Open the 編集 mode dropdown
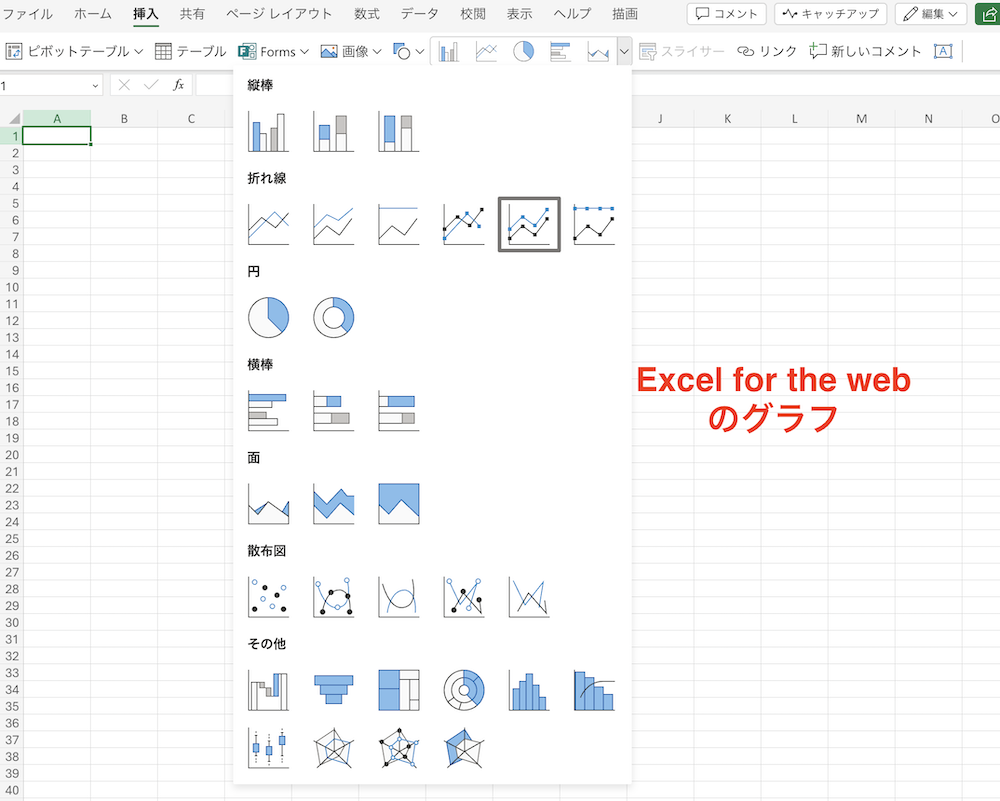This screenshot has height=801, width=1000. click(x=930, y=14)
